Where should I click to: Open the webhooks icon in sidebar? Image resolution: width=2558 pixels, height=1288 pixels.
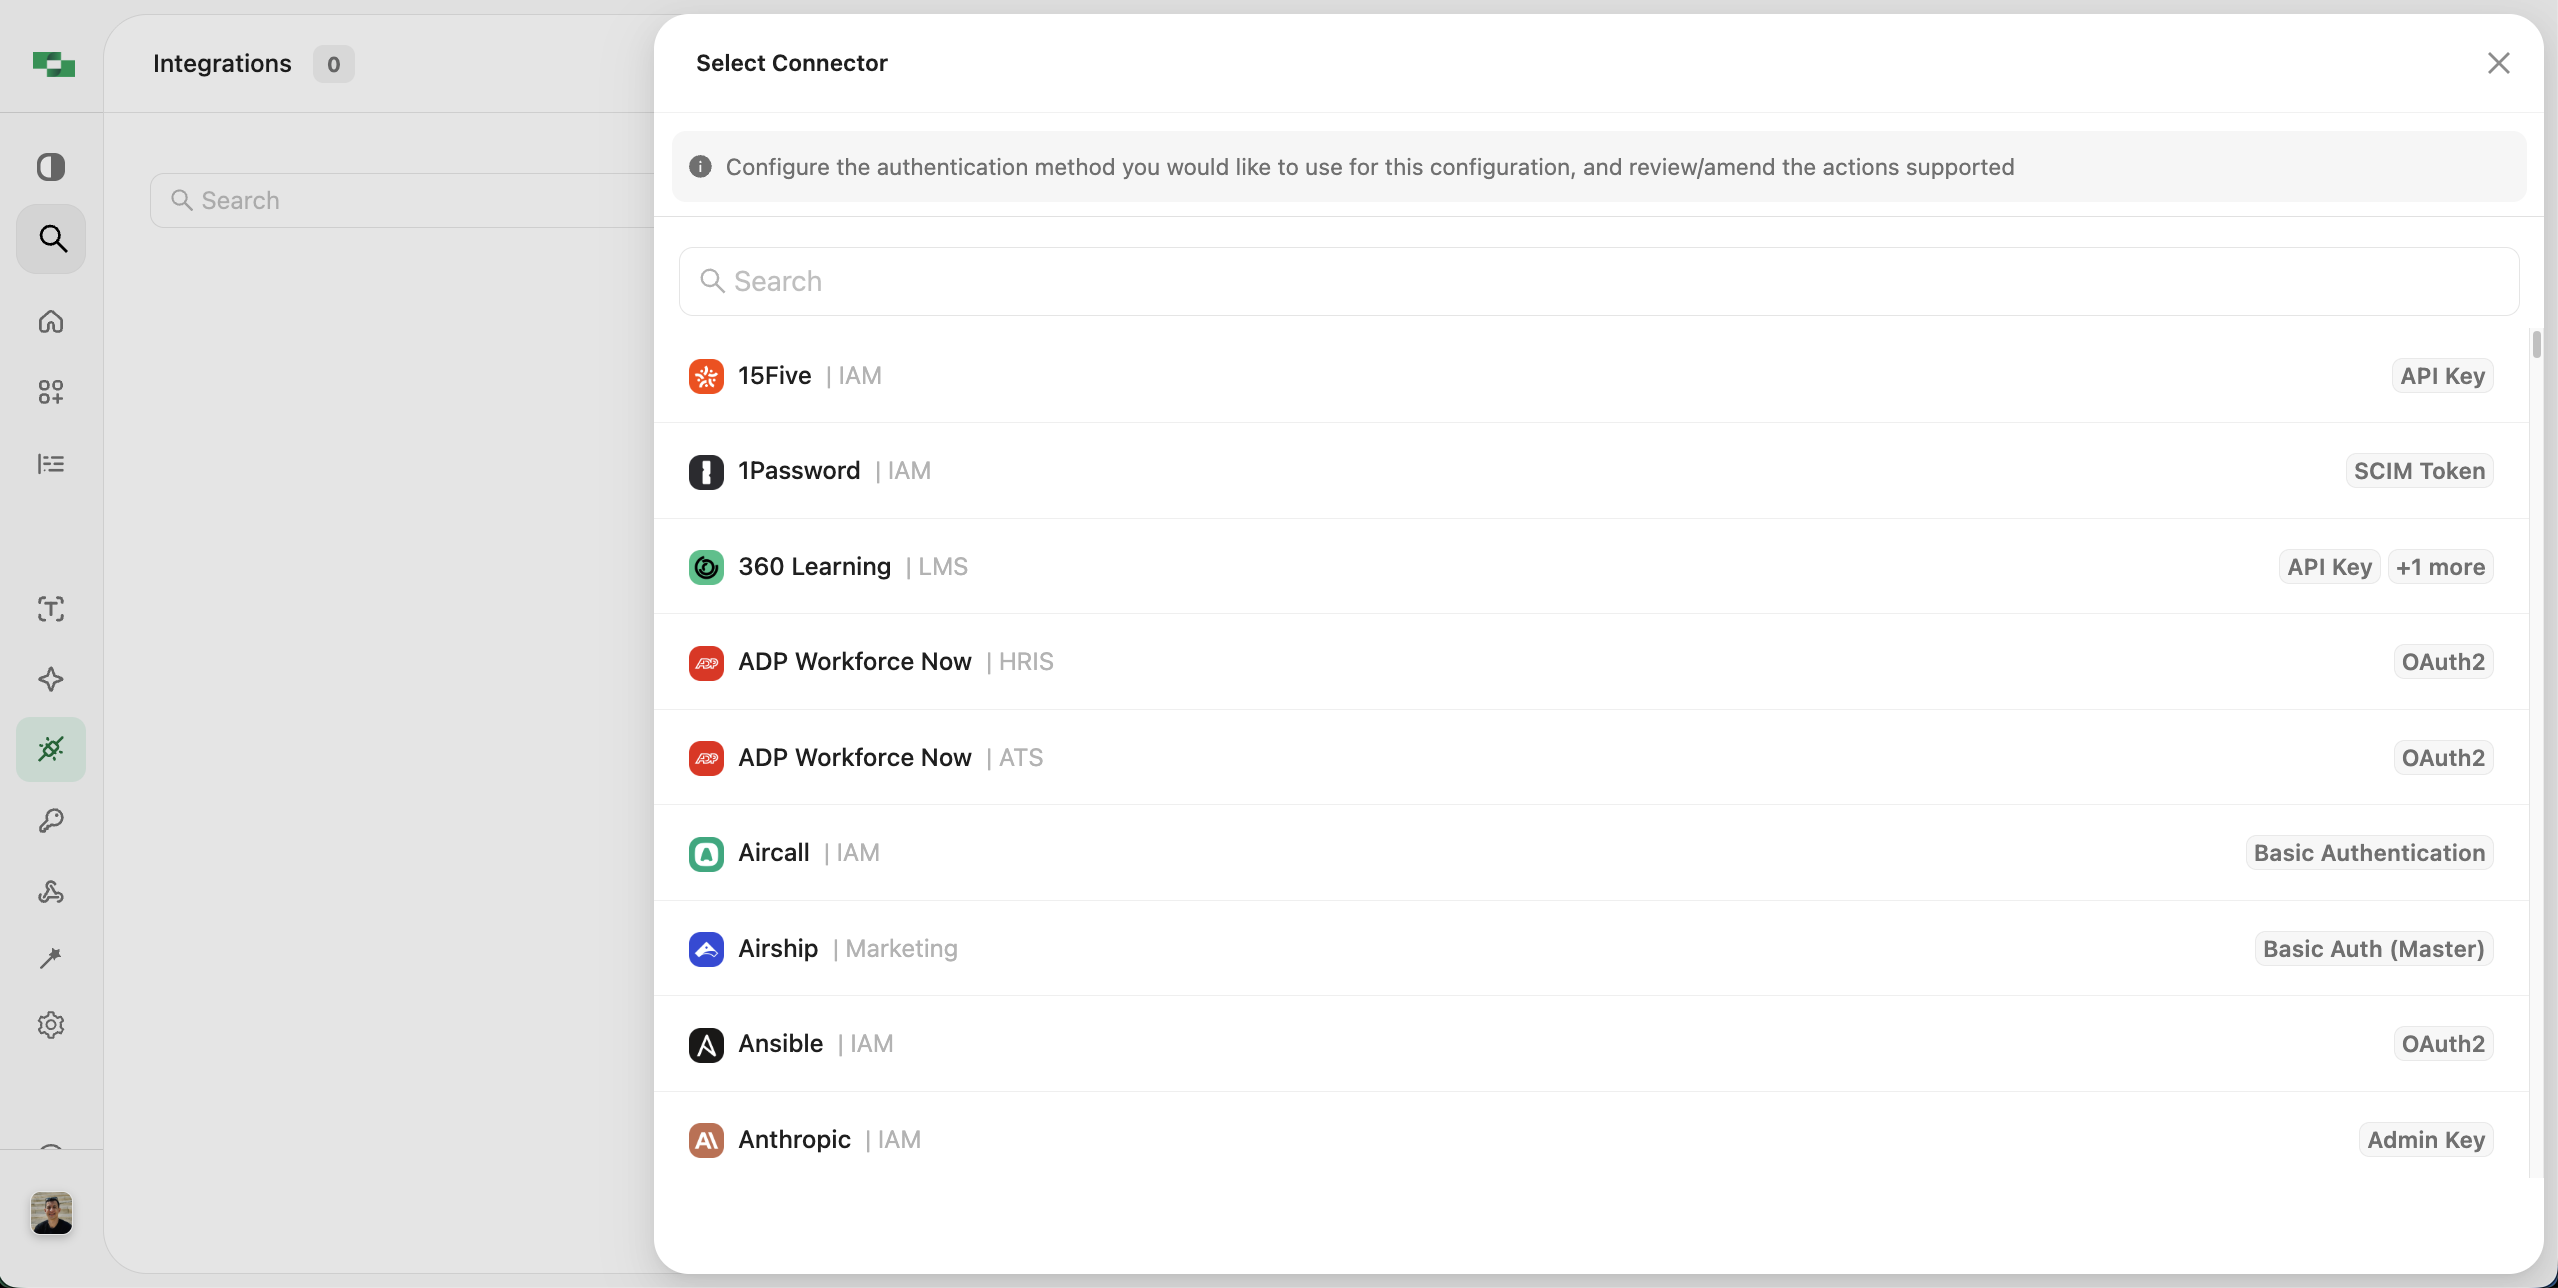pyautogui.click(x=51, y=891)
